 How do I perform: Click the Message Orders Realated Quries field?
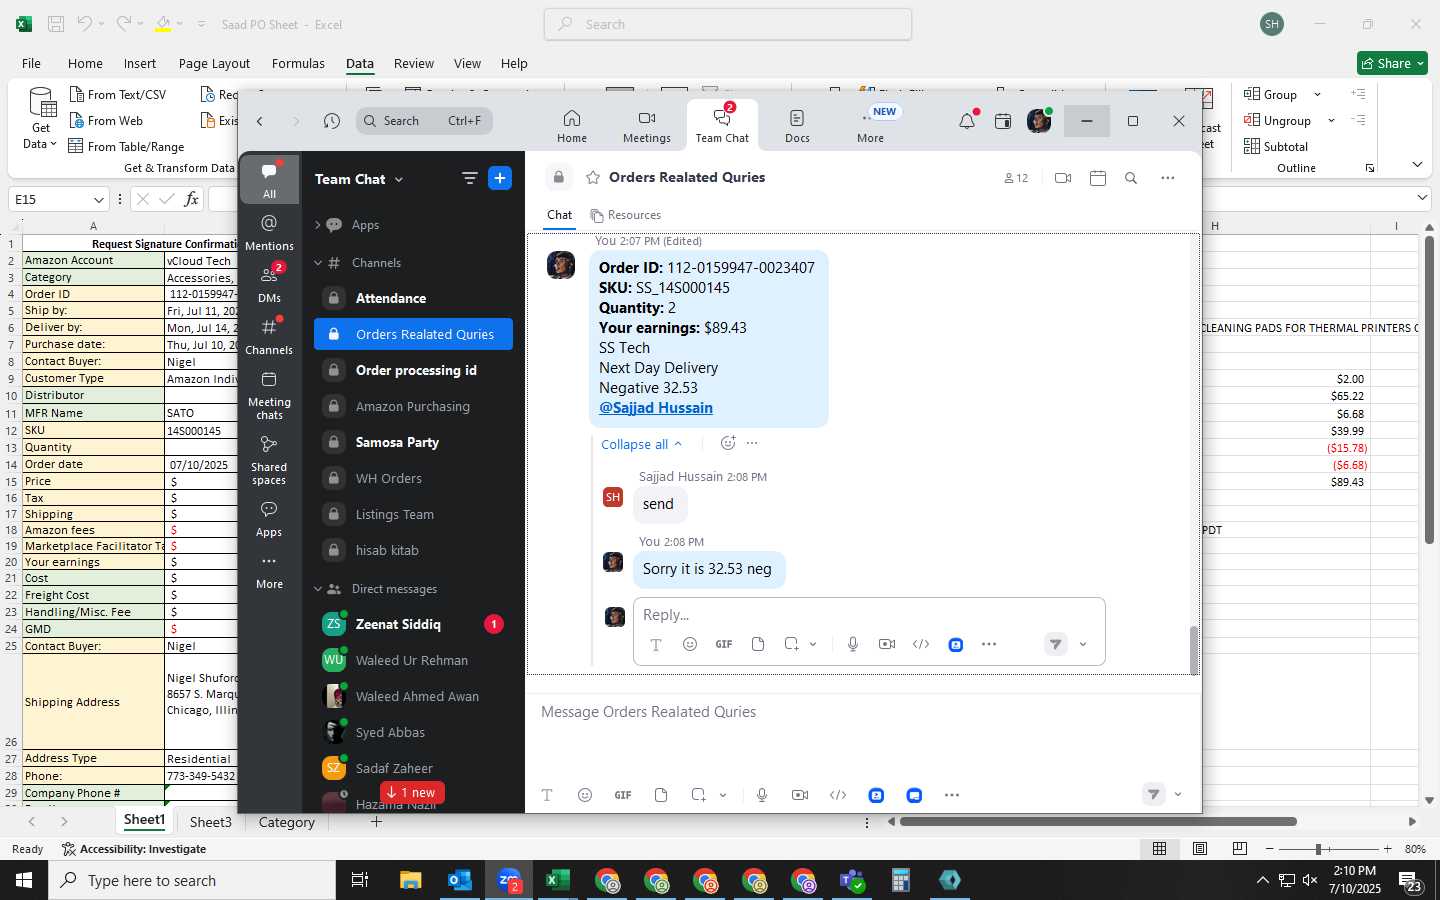click(864, 712)
